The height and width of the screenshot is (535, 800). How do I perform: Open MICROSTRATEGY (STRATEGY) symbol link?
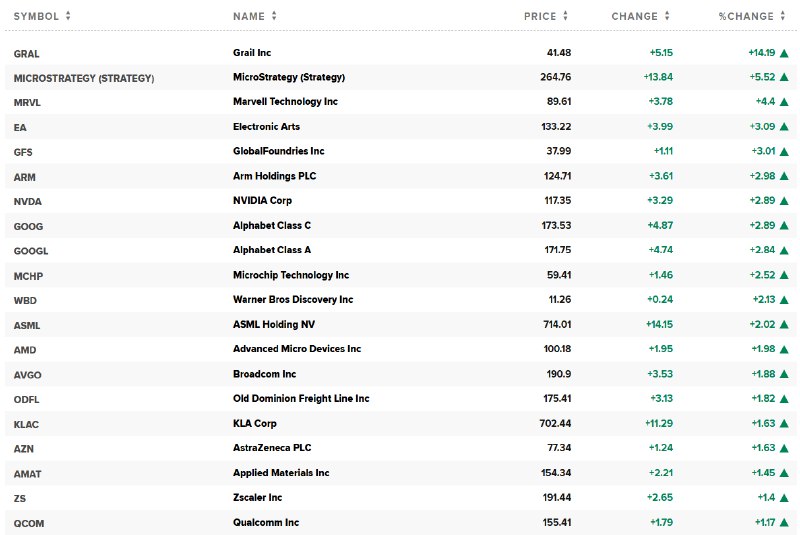(84, 79)
